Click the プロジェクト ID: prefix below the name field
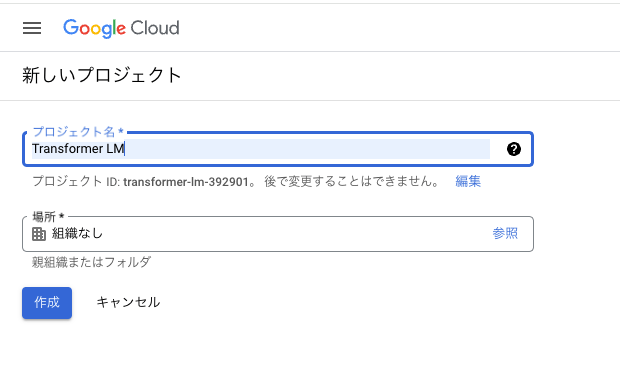This screenshot has width=620, height=390. coord(76,182)
